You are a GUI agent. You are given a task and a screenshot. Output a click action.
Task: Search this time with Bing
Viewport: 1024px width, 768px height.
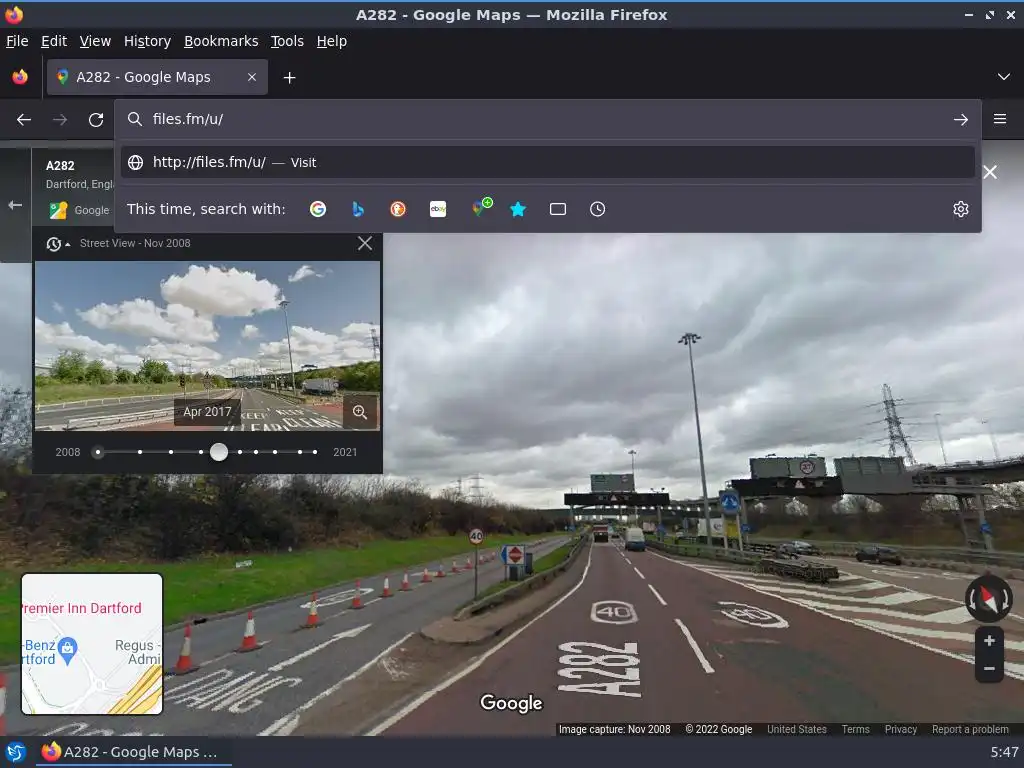coord(358,209)
